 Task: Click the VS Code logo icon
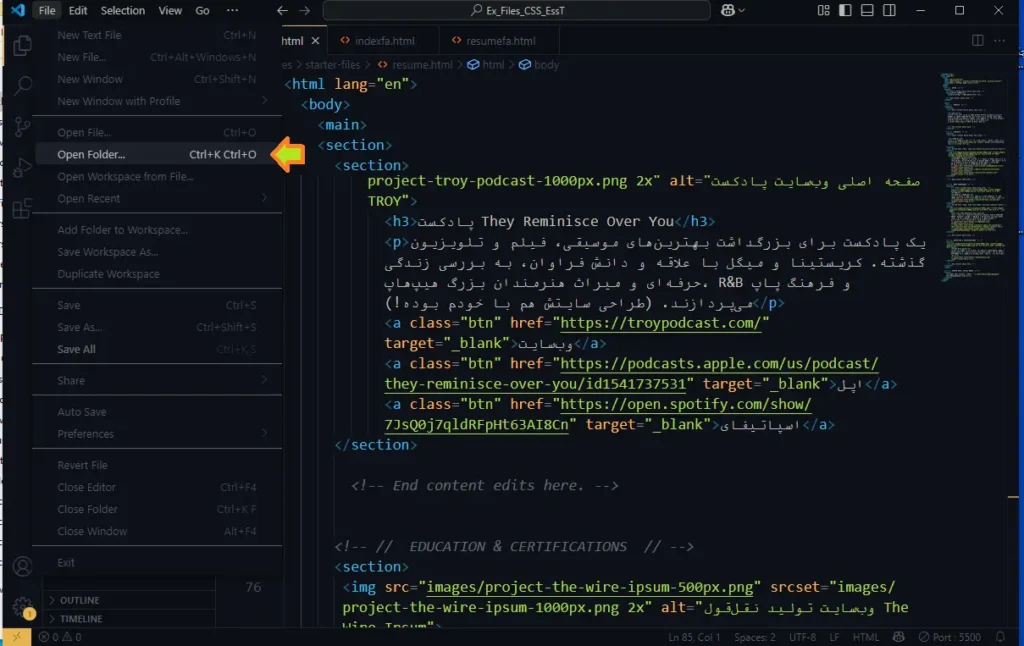point(18,10)
